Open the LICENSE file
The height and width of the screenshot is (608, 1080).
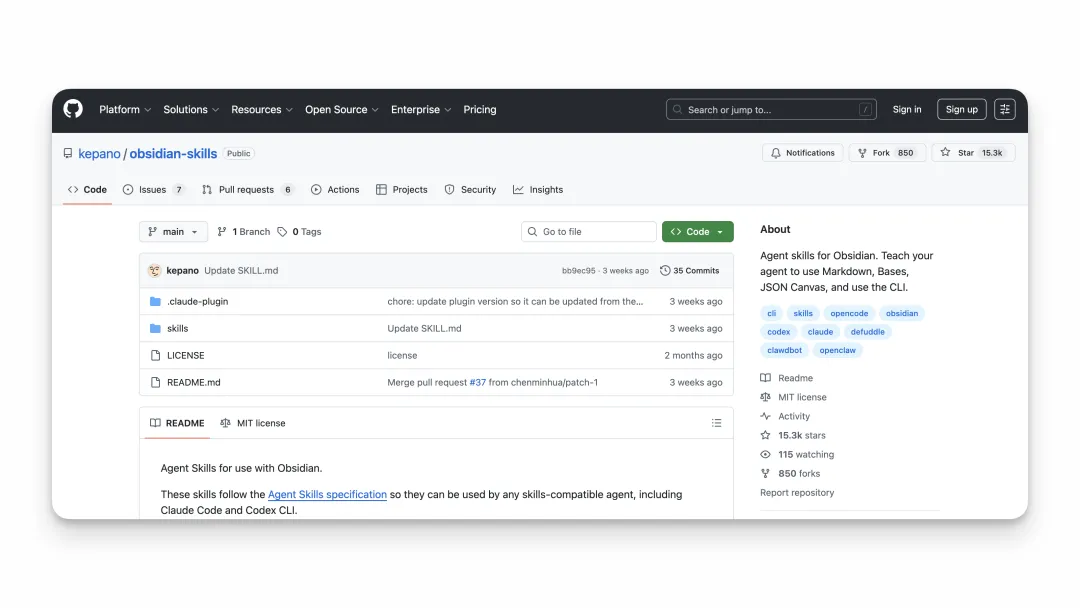pyautogui.click(x=185, y=355)
